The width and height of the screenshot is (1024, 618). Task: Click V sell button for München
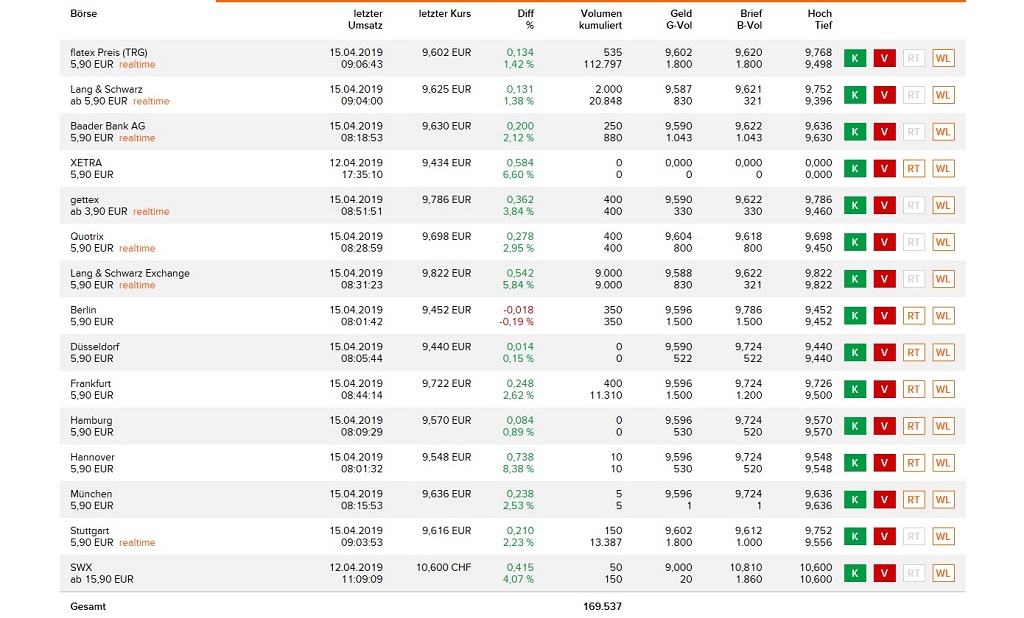coord(884,499)
